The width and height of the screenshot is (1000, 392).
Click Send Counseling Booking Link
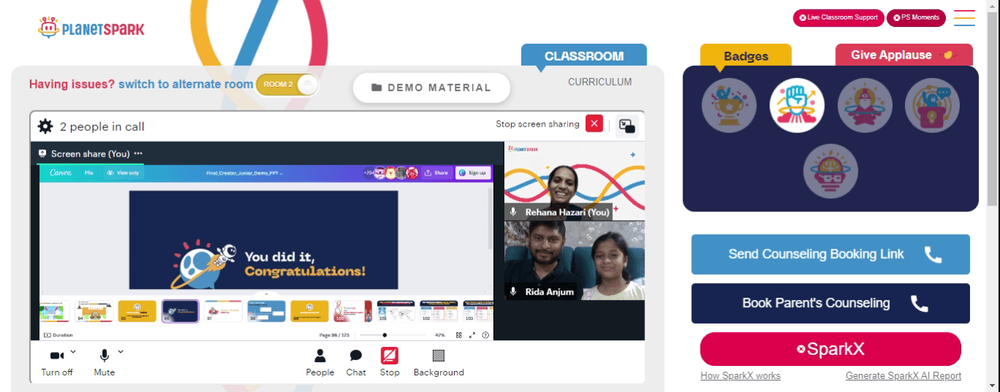click(830, 254)
